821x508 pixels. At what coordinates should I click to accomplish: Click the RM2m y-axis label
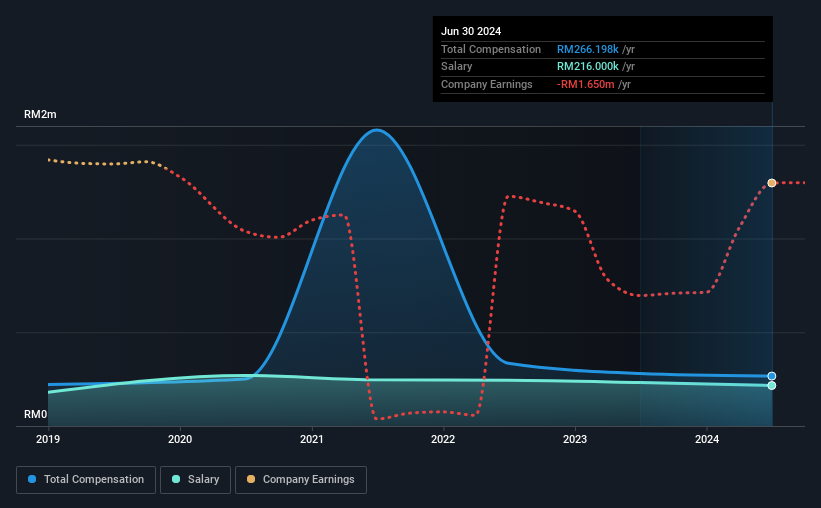click(40, 114)
